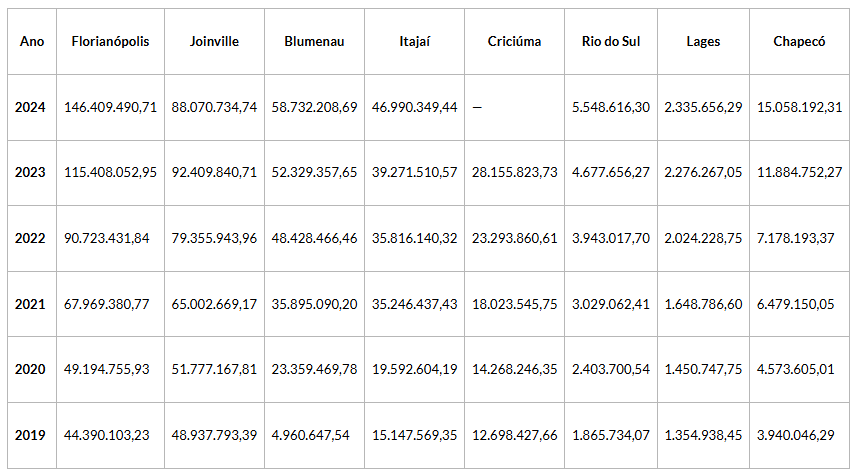The image size is (858, 474).
Task: Click the Chapecó column header
Action: (799, 41)
